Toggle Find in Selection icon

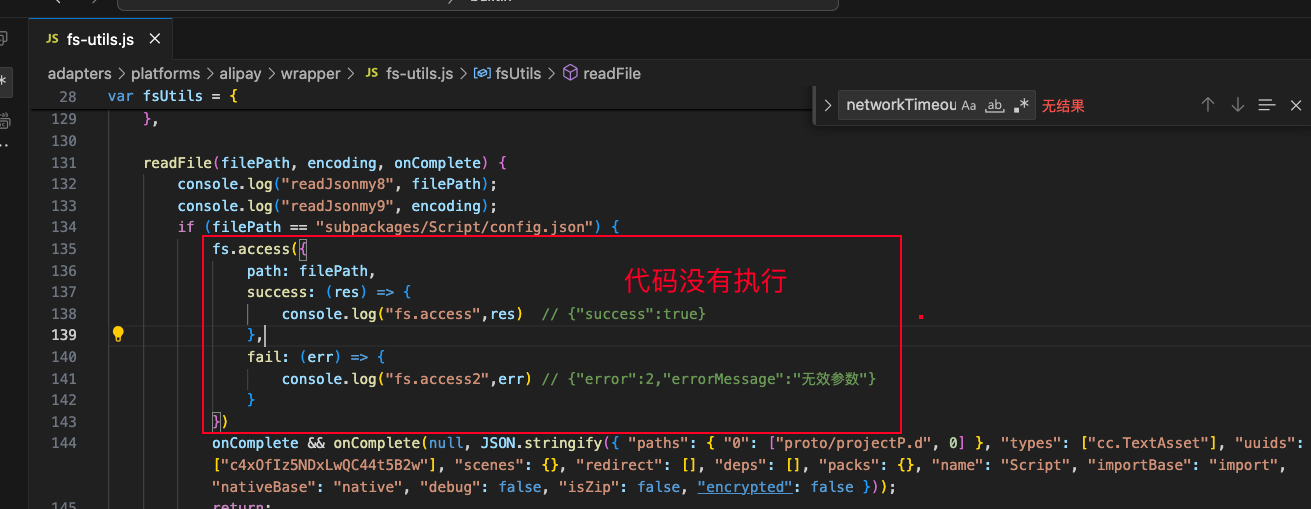1267,105
